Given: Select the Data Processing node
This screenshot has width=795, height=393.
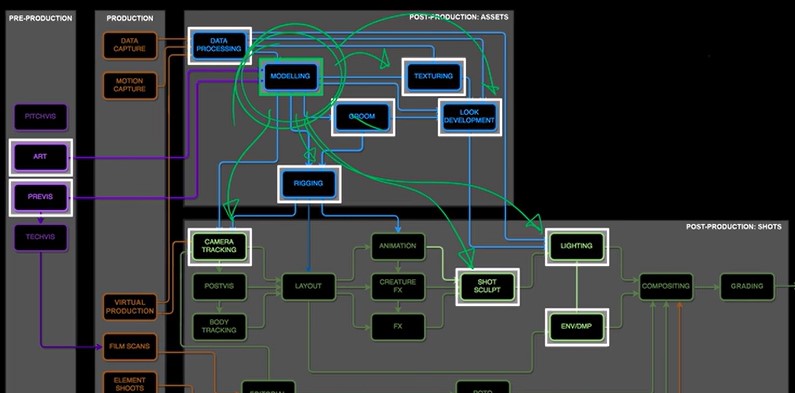Looking at the screenshot, I should coord(220,45).
